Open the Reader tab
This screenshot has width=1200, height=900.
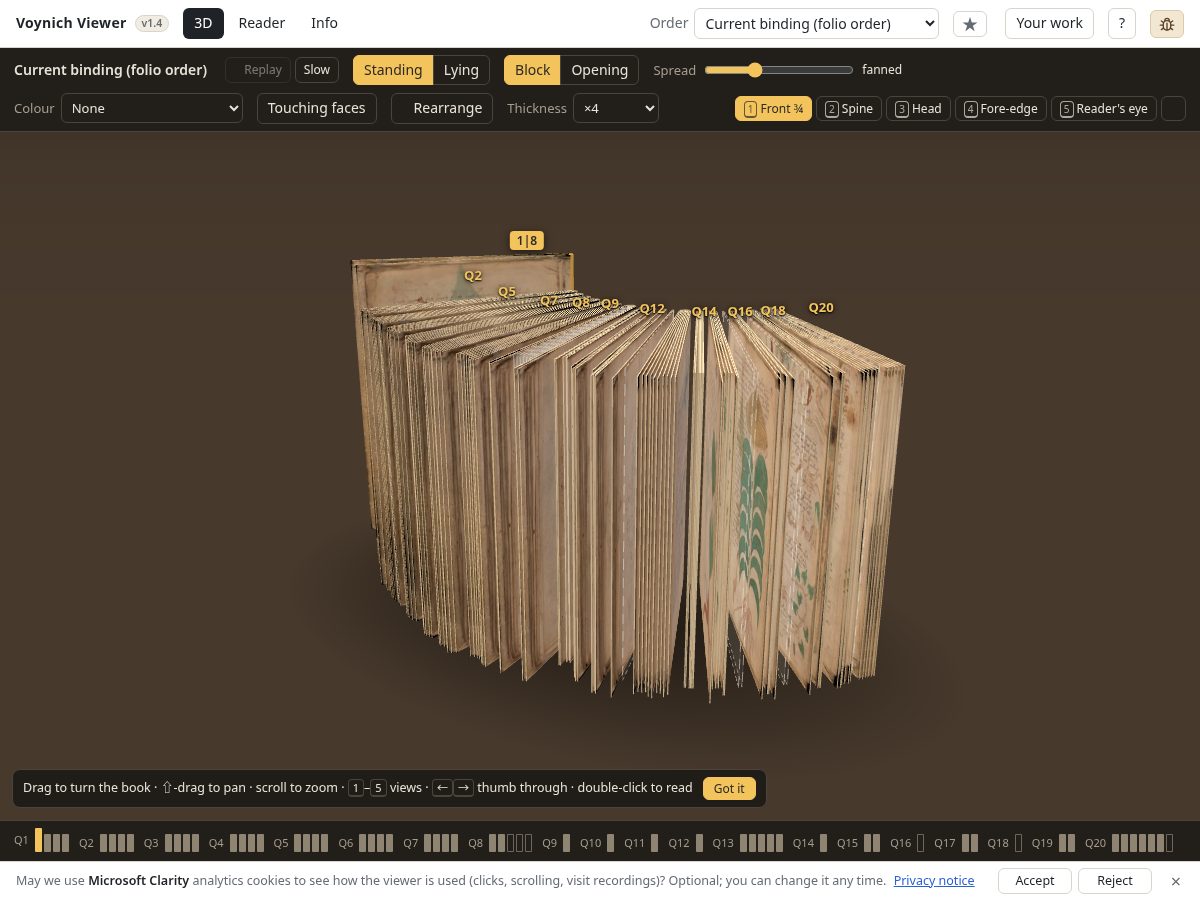click(262, 23)
